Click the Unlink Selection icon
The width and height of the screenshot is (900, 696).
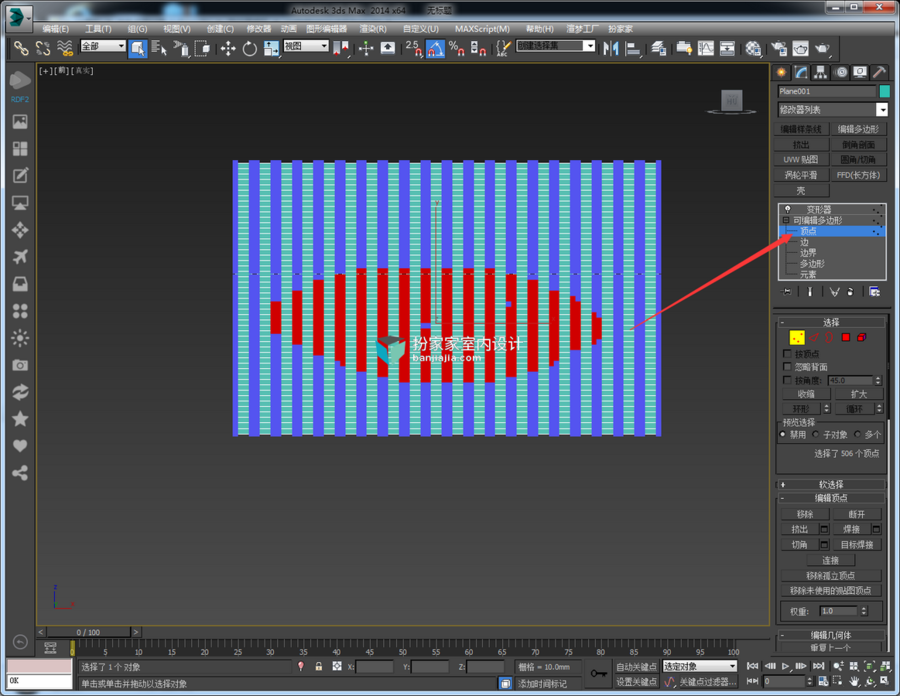click(43, 48)
